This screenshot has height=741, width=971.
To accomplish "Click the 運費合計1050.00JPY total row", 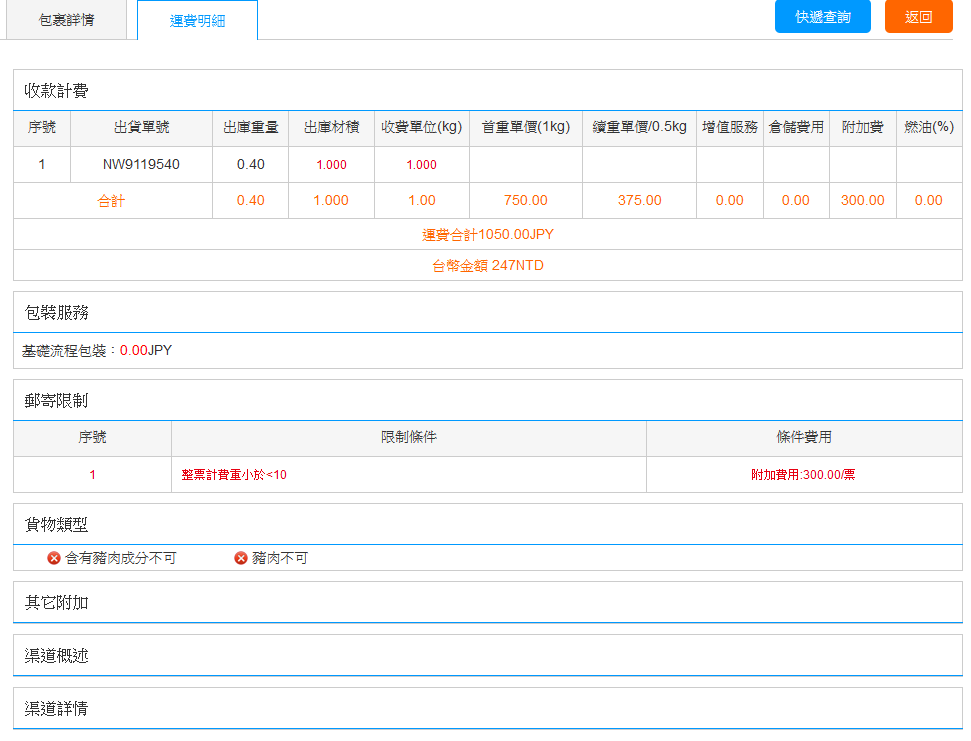I will 487,235.
